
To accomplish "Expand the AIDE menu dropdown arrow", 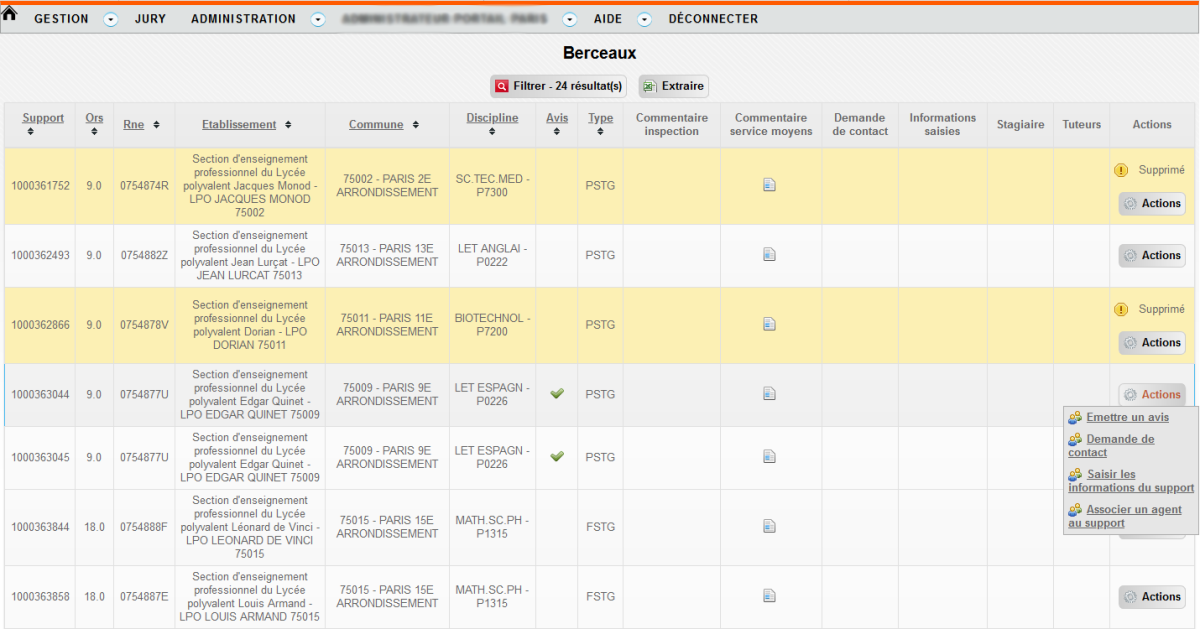I will point(645,20).
